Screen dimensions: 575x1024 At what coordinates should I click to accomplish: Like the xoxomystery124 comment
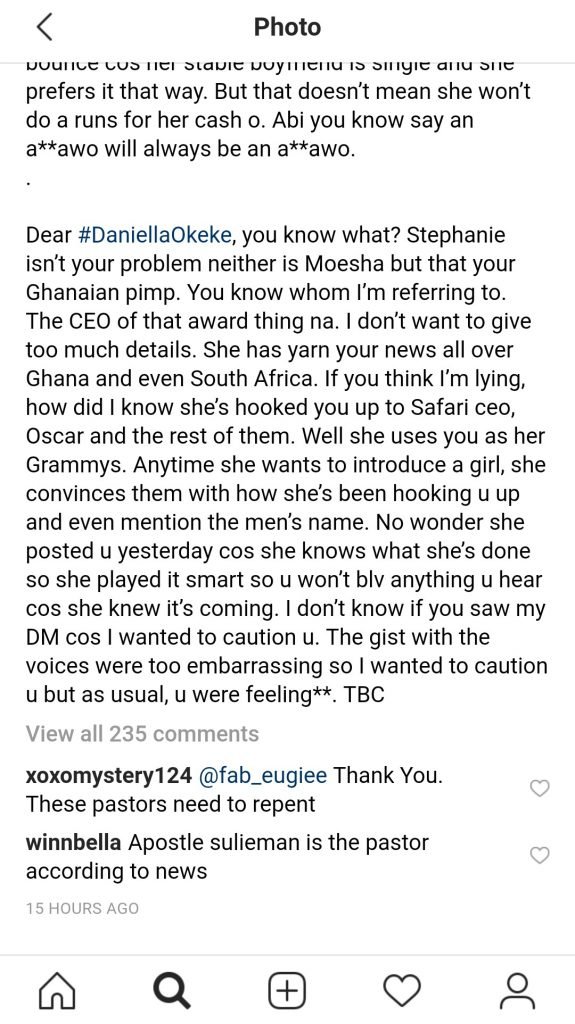(x=539, y=788)
